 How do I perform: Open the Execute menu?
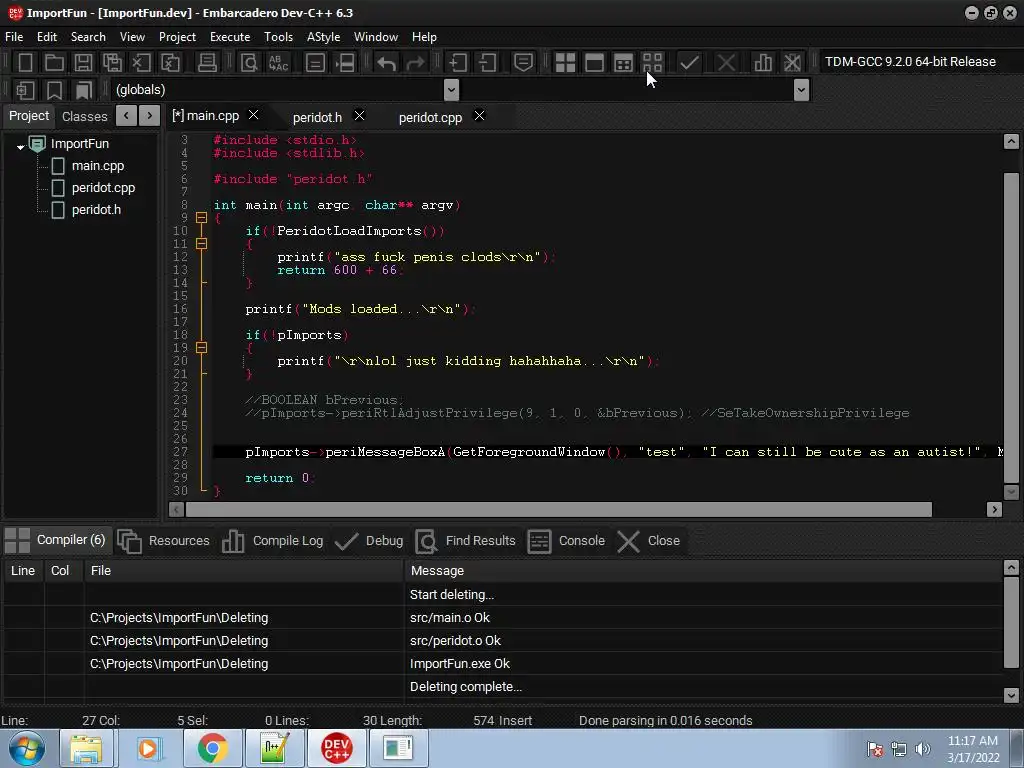[x=229, y=36]
